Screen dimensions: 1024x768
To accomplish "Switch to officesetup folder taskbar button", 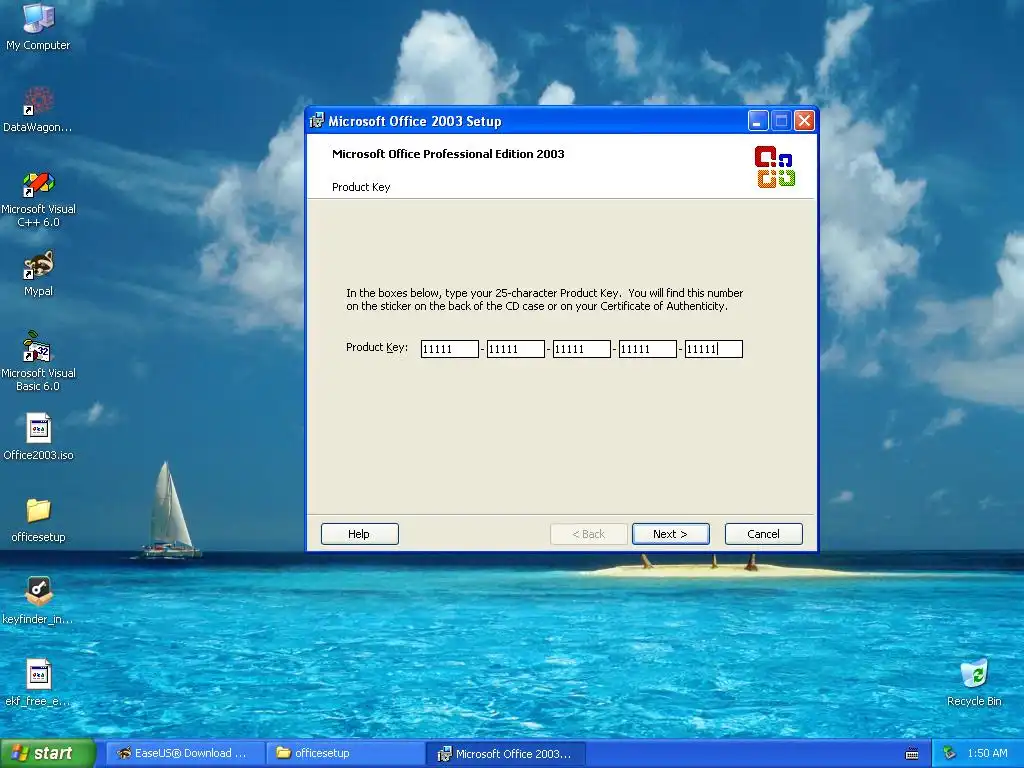I will point(345,753).
